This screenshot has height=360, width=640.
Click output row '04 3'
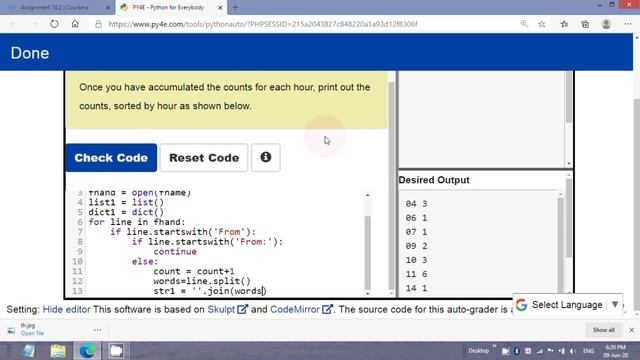pos(416,204)
